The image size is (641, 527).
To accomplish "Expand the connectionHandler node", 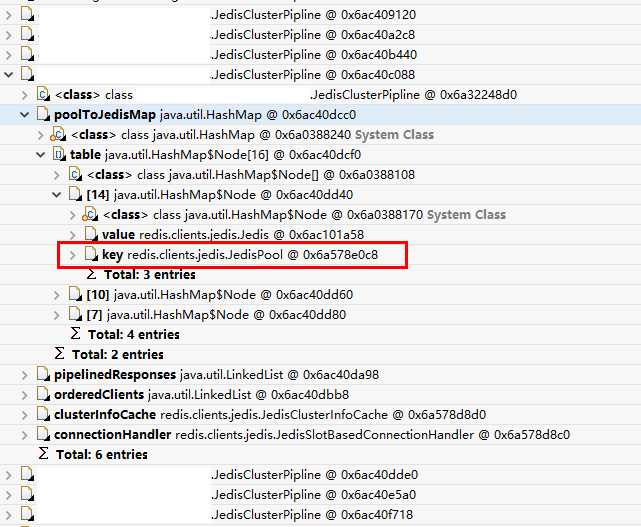I will pyautogui.click(x=25, y=435).
